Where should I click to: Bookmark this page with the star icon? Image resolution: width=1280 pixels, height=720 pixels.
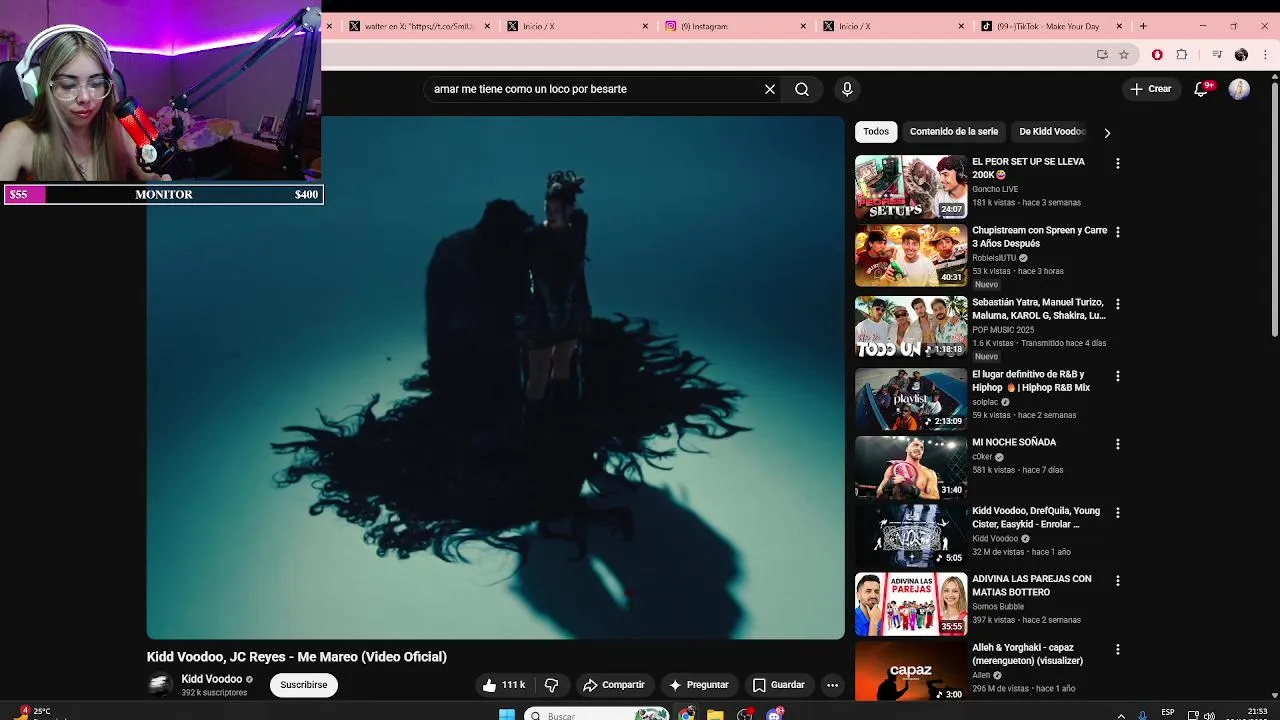tap(1124, 54)
